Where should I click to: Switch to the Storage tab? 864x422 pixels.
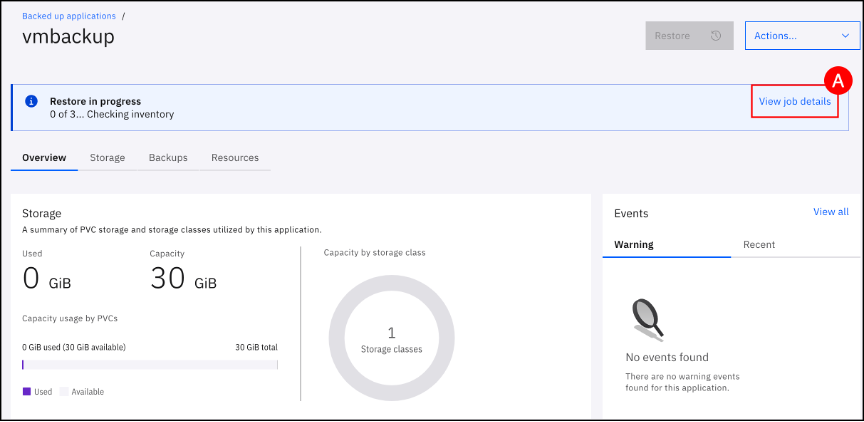[x=107, y=158]
